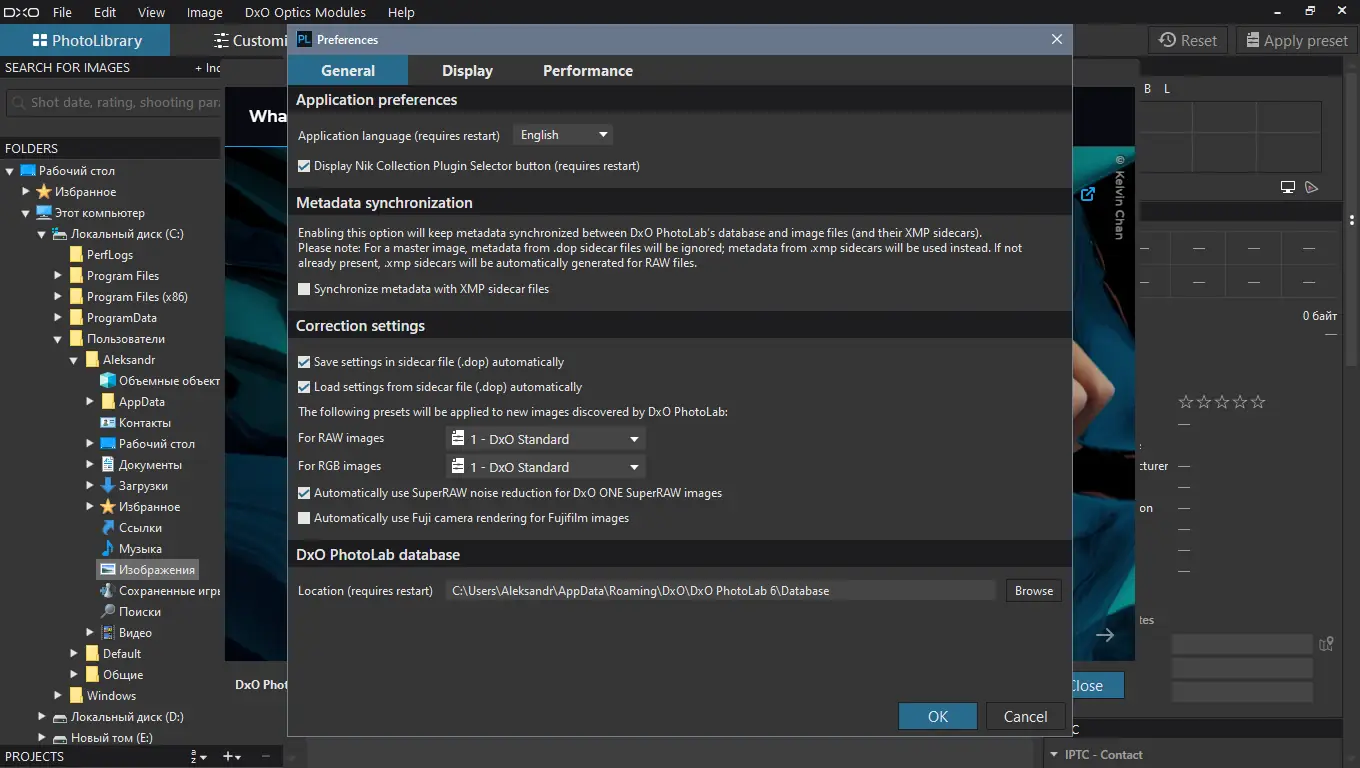1360x768 pixels.
Task: Click the projects sort A-Z icon
Action: click(197, 757)
